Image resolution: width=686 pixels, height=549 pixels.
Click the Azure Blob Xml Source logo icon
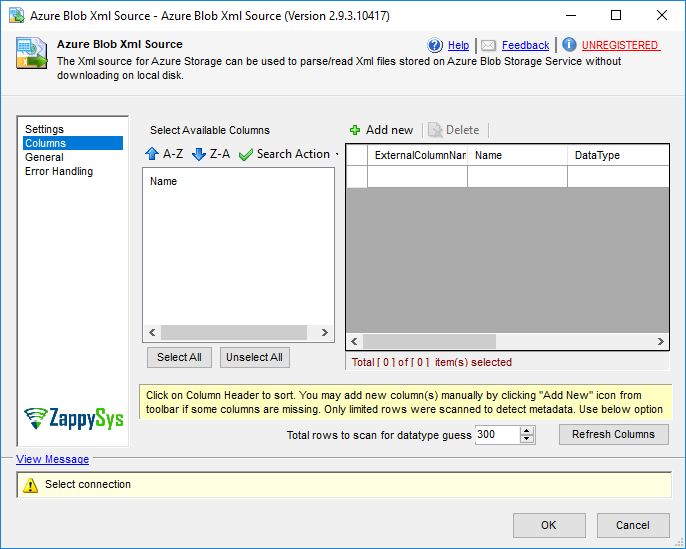pyautogui.click(x=32, y=53)
